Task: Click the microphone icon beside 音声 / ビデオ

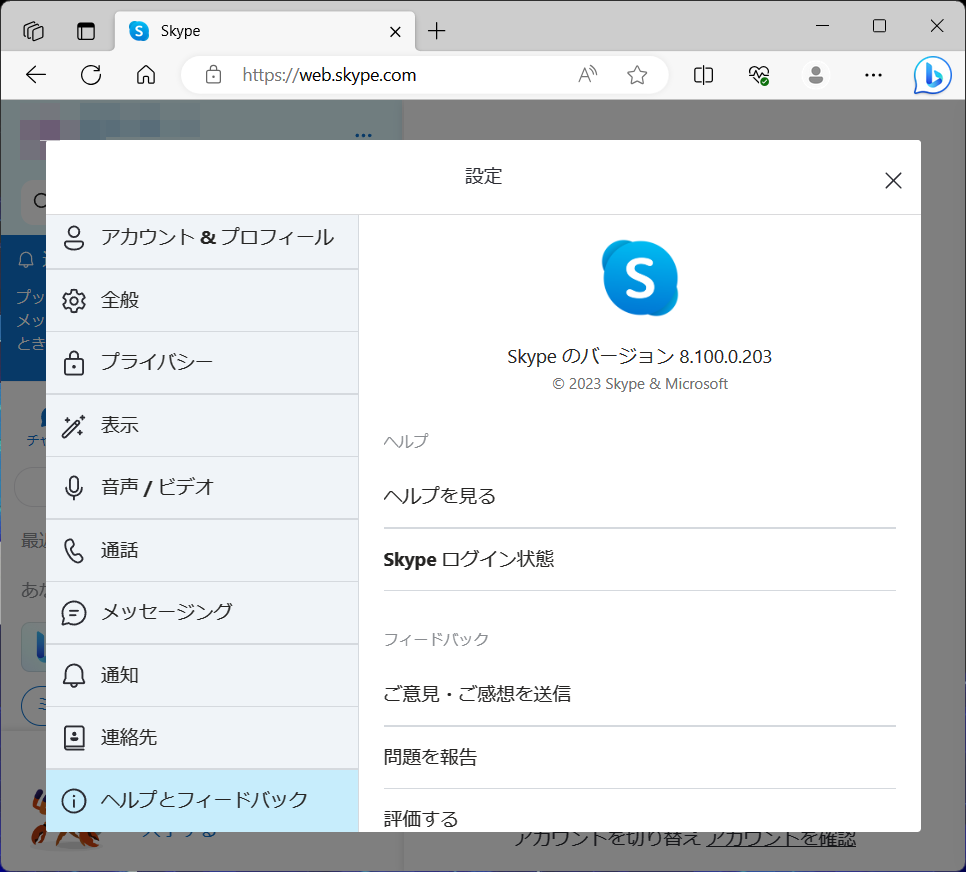Action: [x=74, y=488]
